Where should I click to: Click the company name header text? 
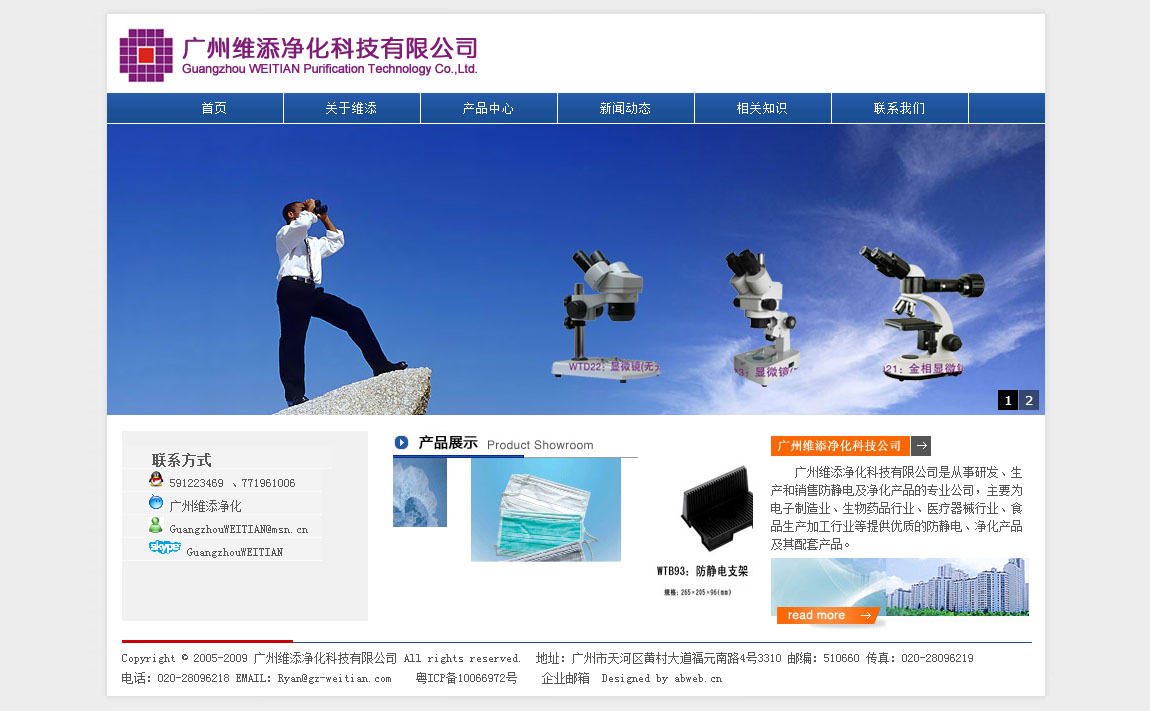point(329,55)
